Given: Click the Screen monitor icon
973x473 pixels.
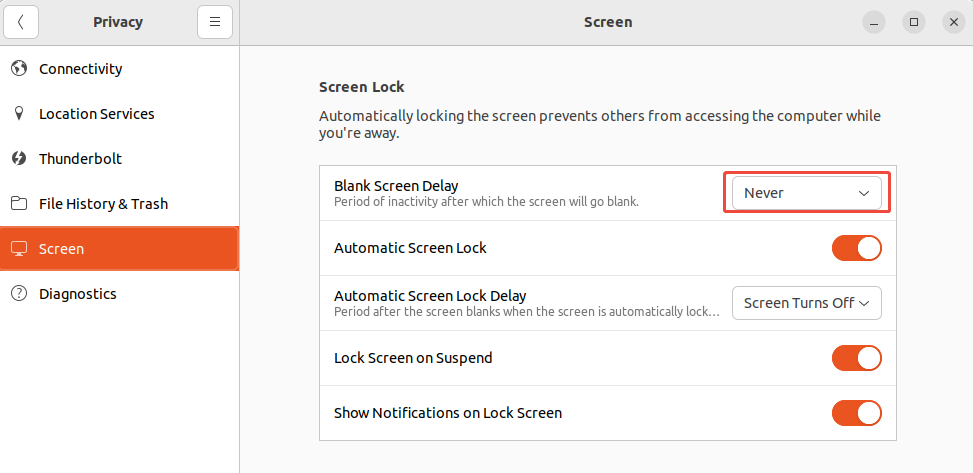Looking at the screenshot, I should point(19,249).
